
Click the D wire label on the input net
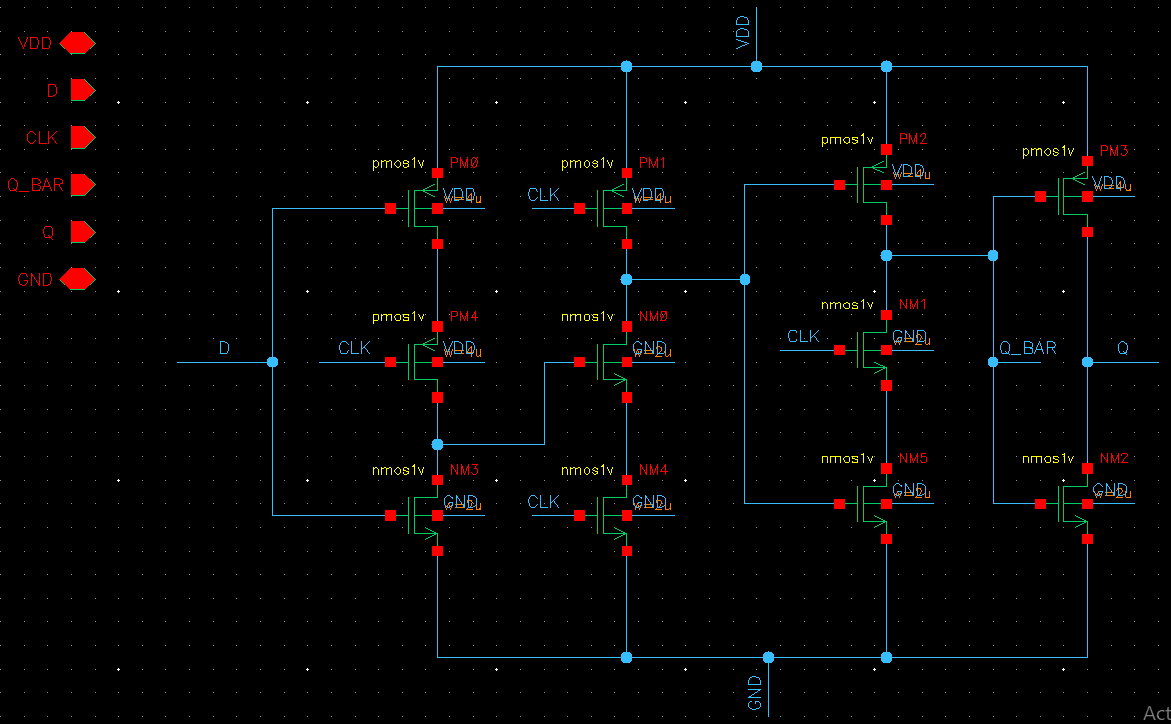pyautogui.click(x=224, y=348)
